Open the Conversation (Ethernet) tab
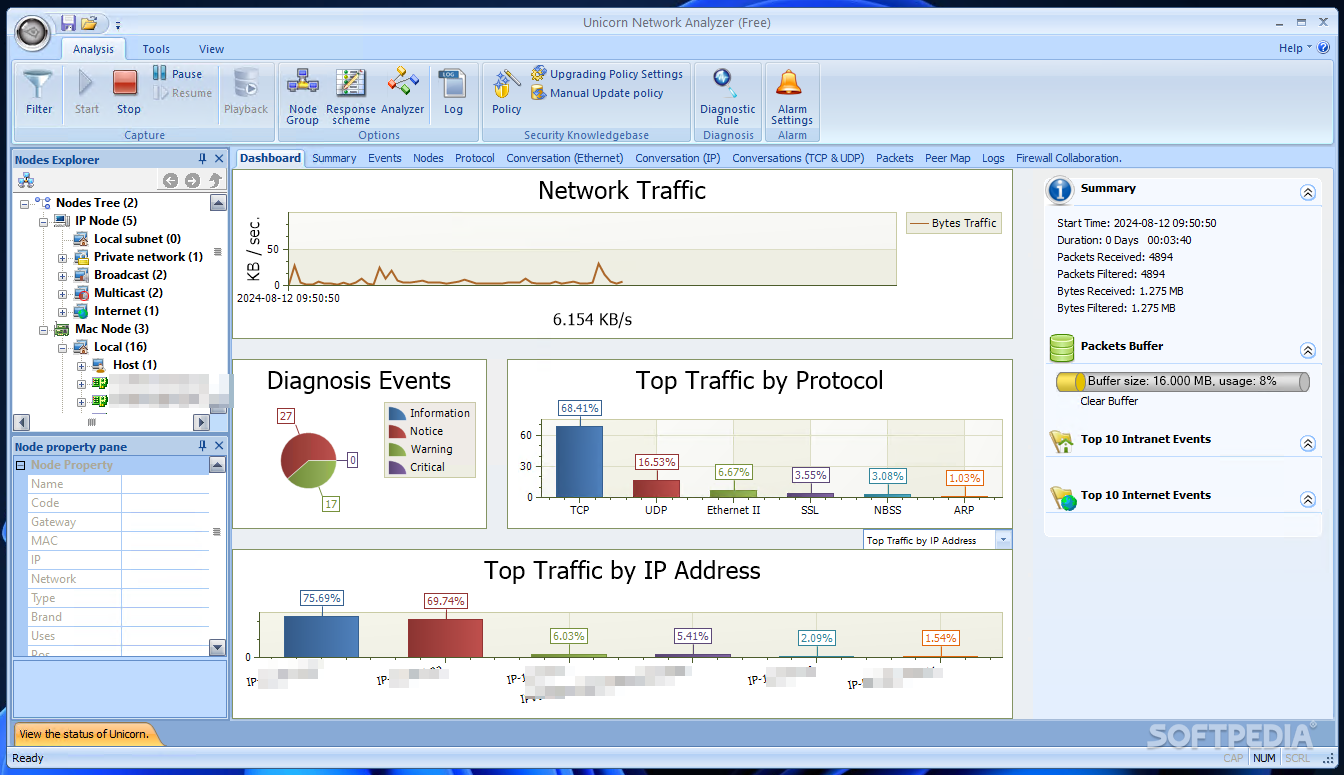 click(565, 158)
